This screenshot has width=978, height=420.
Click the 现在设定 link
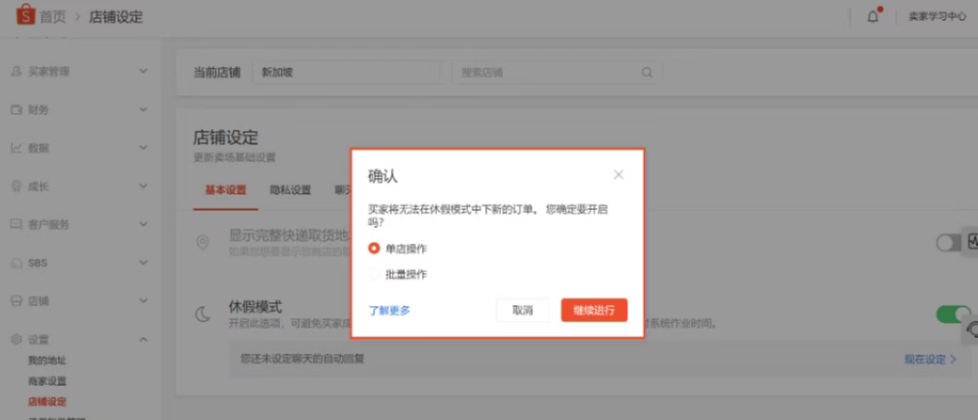point(930,359)
